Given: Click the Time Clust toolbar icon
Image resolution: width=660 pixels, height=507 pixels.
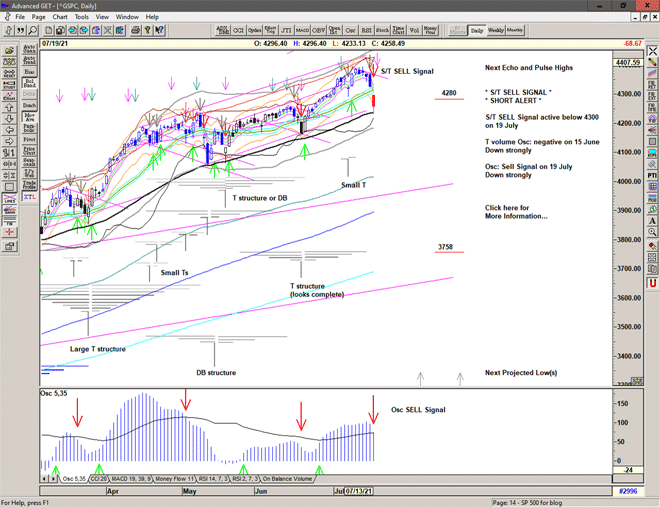Looking at the screenshot, I should [x=399, y=31].
